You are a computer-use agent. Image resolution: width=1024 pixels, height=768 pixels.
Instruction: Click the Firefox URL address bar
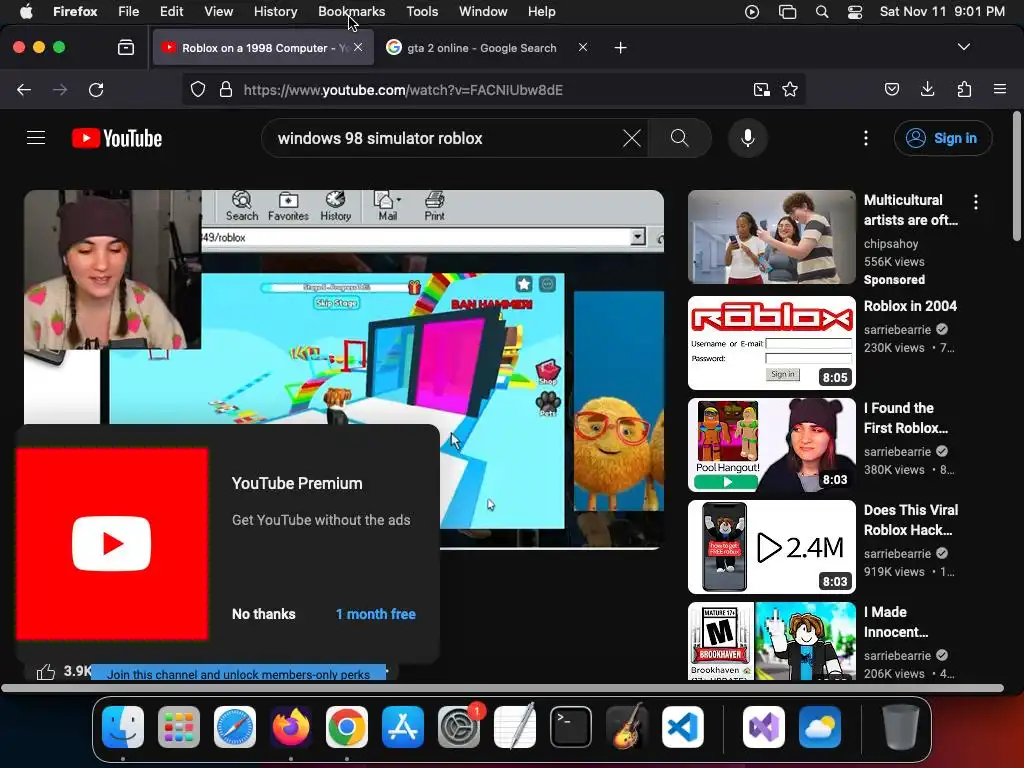click(493, 89)
